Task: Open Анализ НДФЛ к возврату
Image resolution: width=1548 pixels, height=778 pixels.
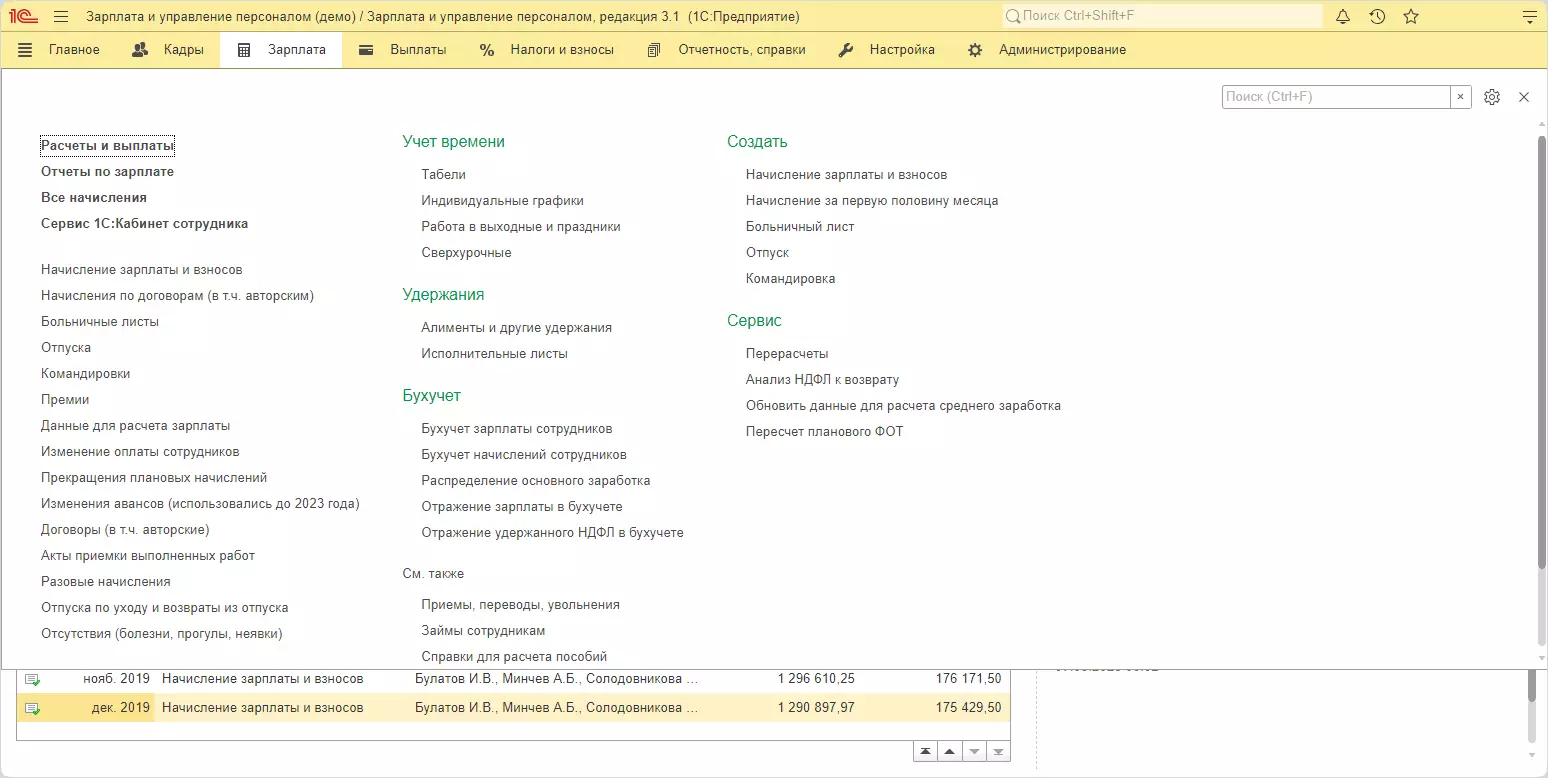Action: tap(822, 380)
